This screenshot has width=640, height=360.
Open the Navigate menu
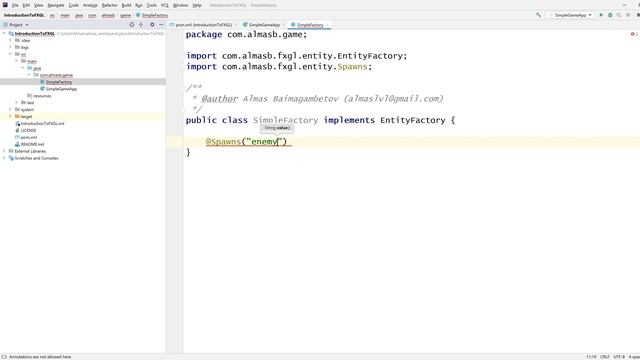coord(56,5)
